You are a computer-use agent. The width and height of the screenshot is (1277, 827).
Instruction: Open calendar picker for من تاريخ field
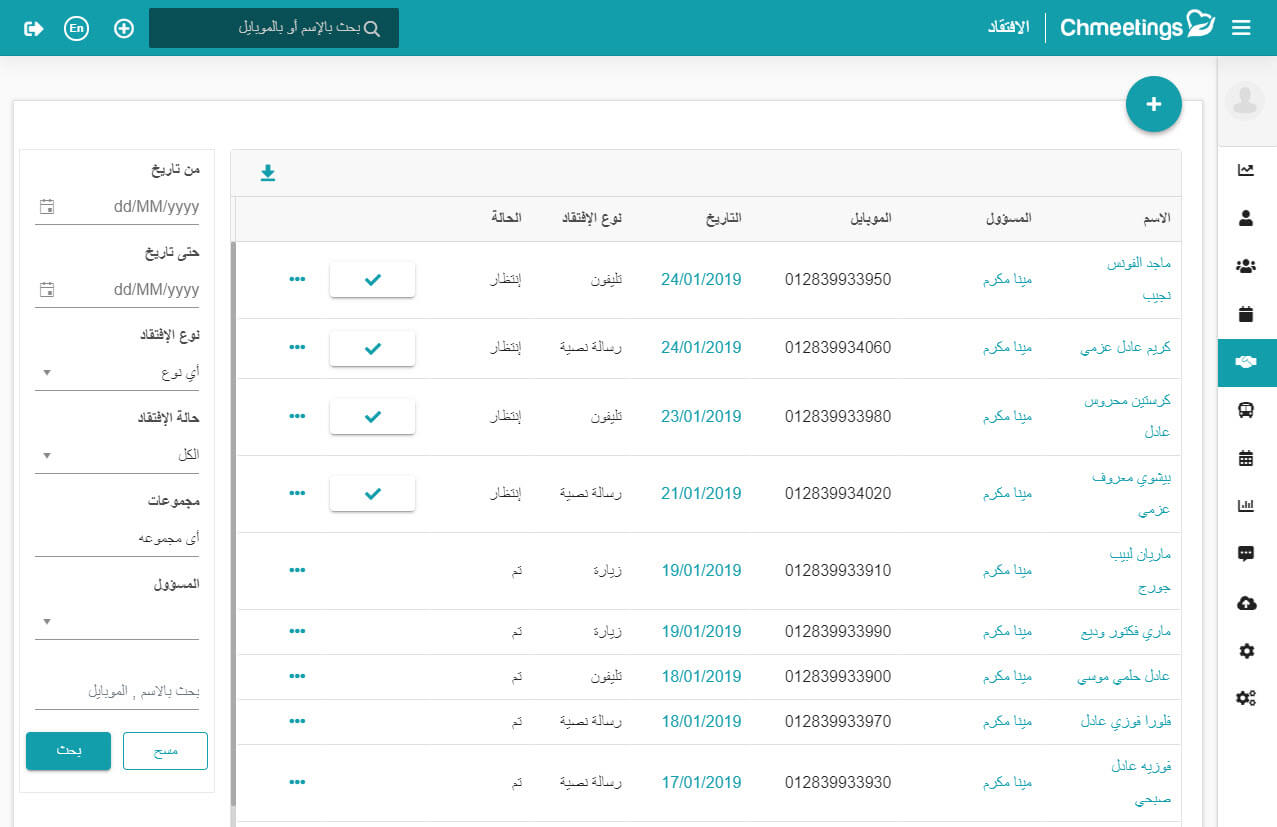coord(46,207)
